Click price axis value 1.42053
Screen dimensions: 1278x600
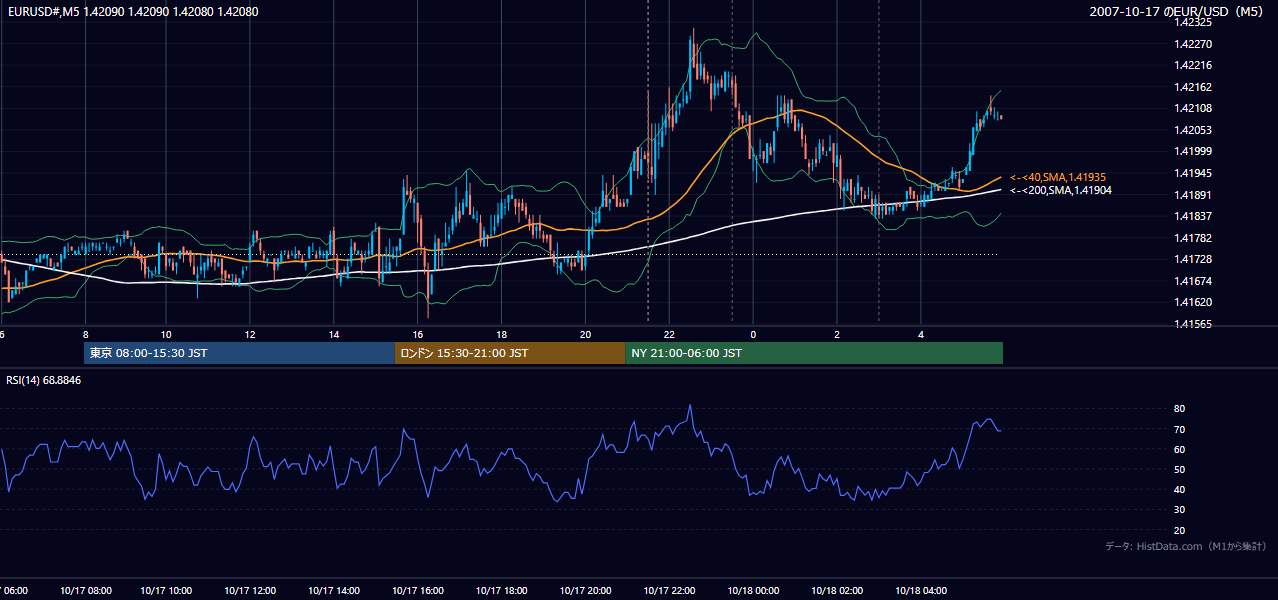pos(1194,130)
